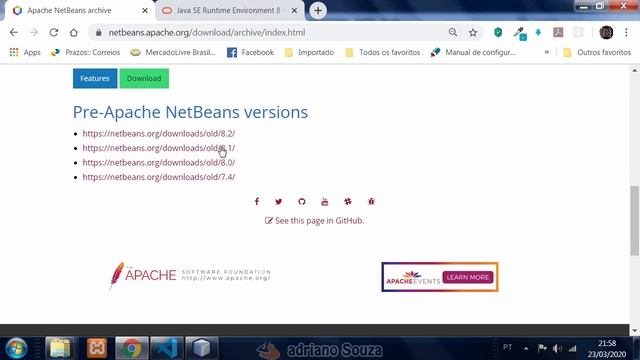This screenshot has height=360, width=640.
Task: Expand more bookmarks with the chevron
Action: (x=547, y=52)
